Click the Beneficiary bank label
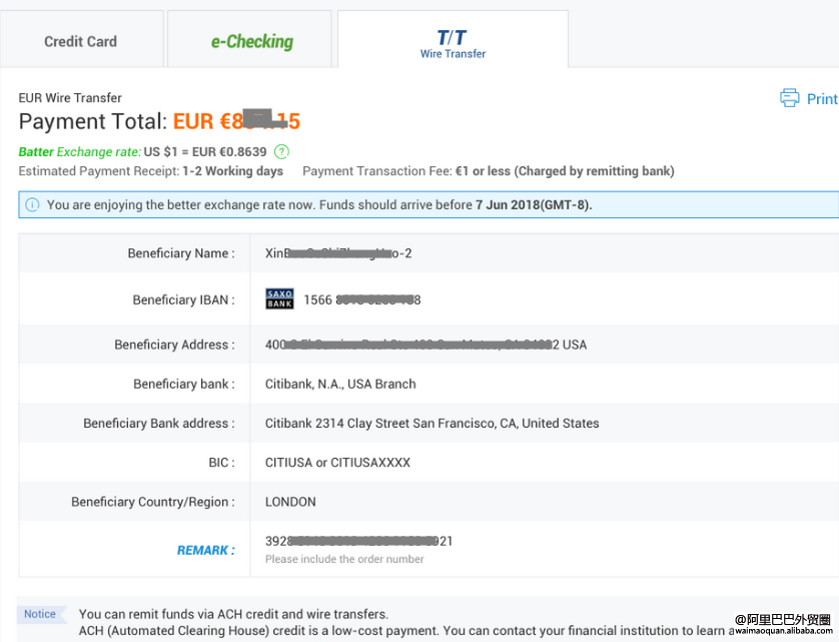 184,384
